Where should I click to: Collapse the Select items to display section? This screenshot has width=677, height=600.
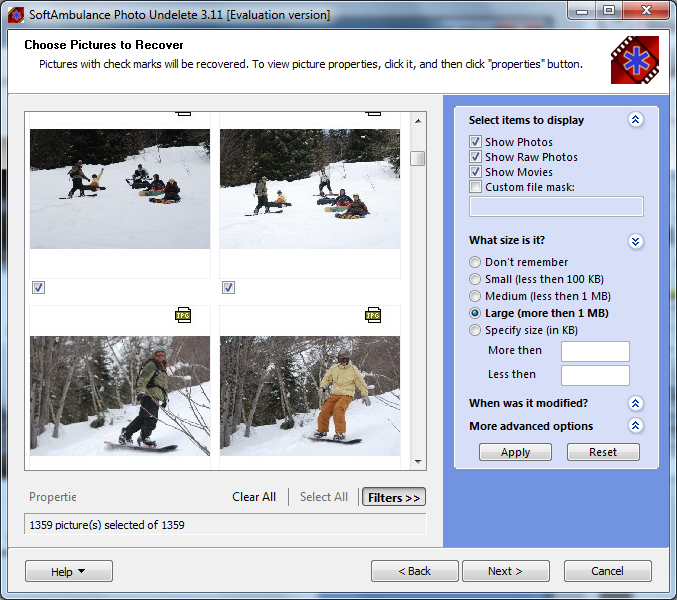pyautogui.click(x=636, y=120)
